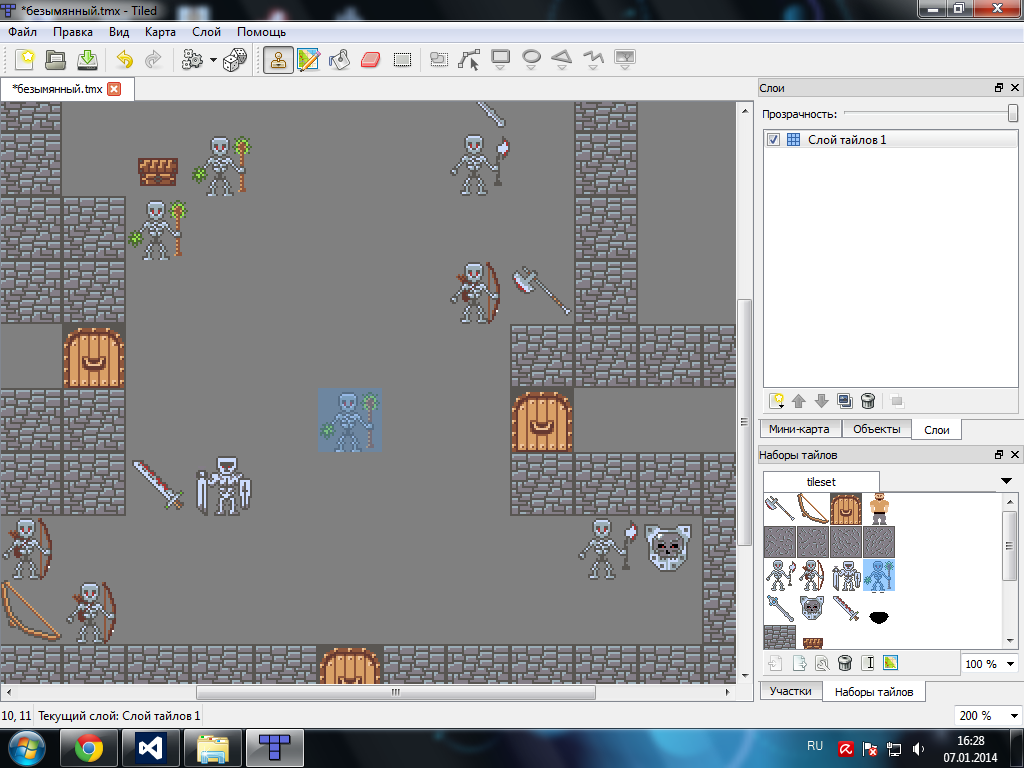This screenshot has width=1024, height=768.
Task: Pick the bloody sword tile in the tileset
Action: point(846,609)
